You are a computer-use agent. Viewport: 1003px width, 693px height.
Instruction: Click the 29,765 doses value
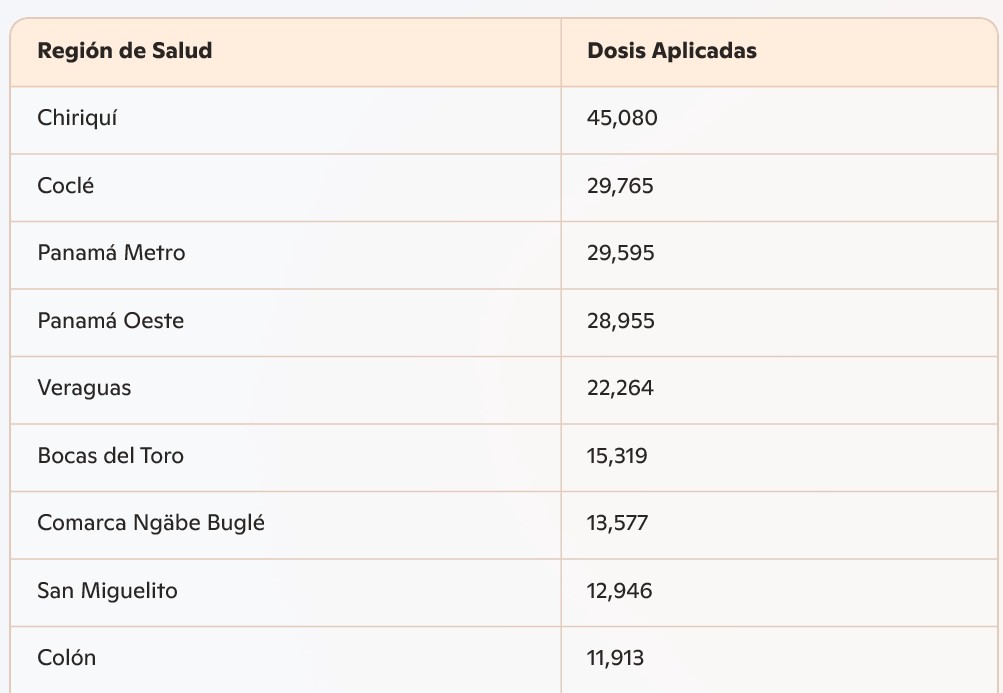click(x=620, y=186)
